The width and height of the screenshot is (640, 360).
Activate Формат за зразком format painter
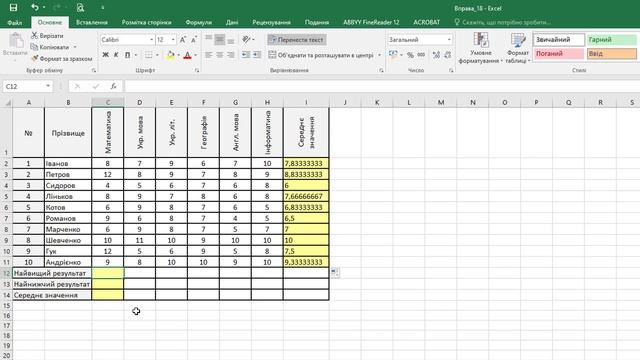pyautogui.click(x=62, y=59)
